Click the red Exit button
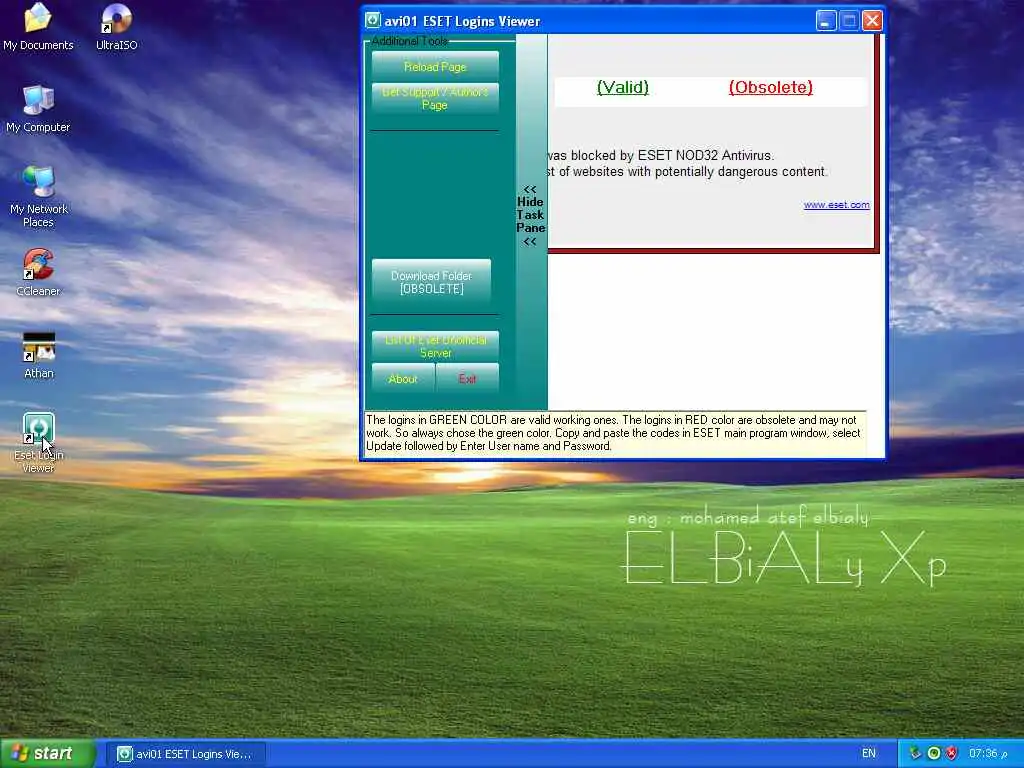Viewport: 1024px width, 768px height. [467, 379]
